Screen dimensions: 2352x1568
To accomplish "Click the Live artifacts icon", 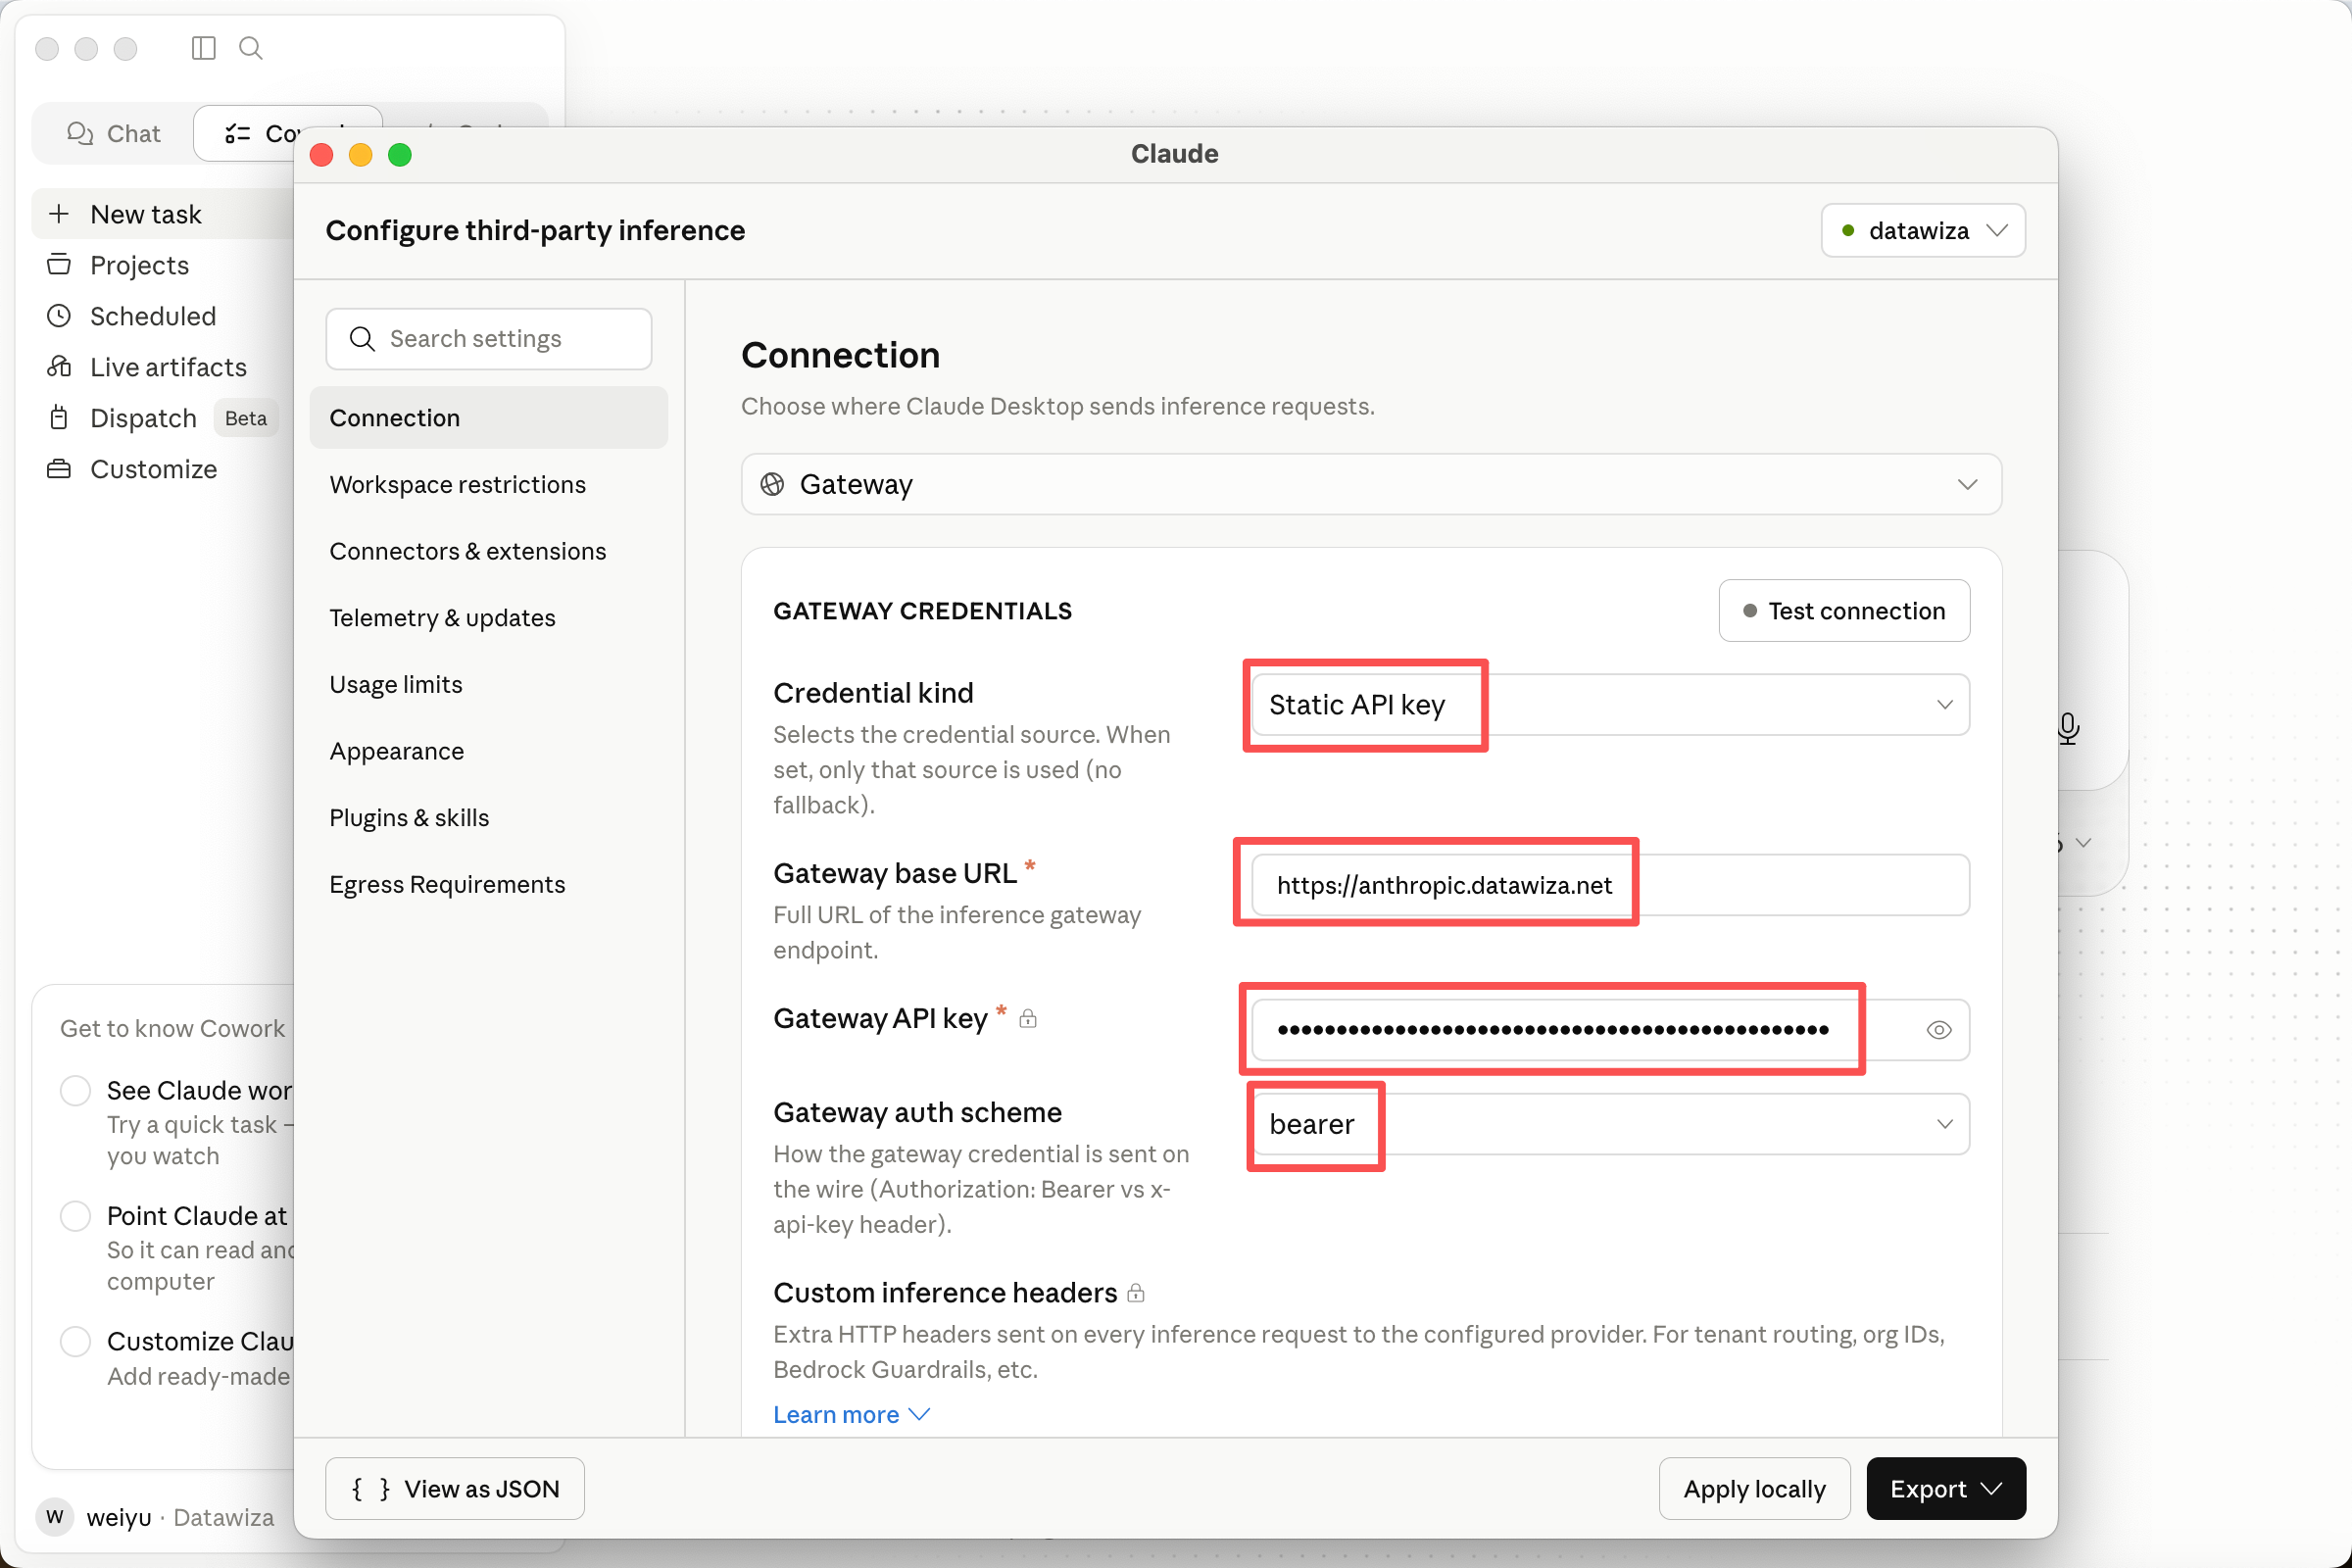I will click(59, 367).
